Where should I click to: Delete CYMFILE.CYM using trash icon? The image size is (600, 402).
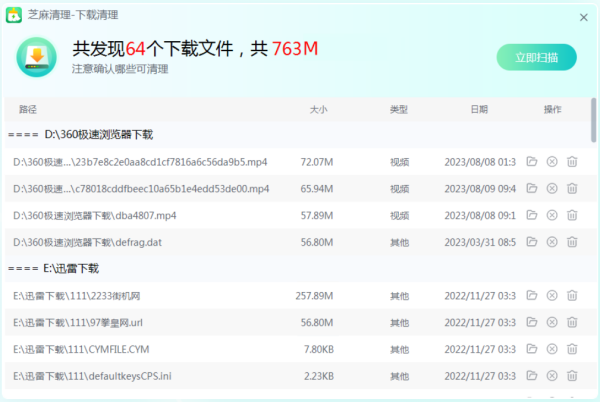pos(572,349)
